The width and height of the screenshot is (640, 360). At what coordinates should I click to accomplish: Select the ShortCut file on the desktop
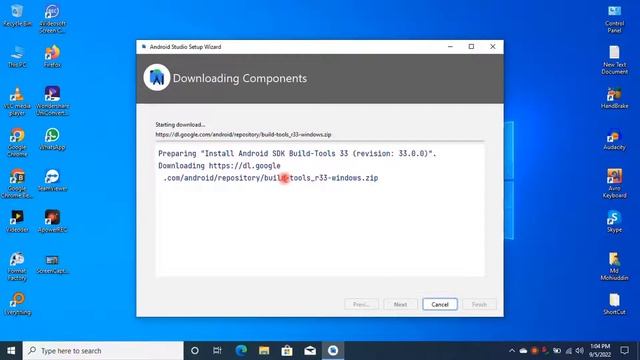[614, 304]
